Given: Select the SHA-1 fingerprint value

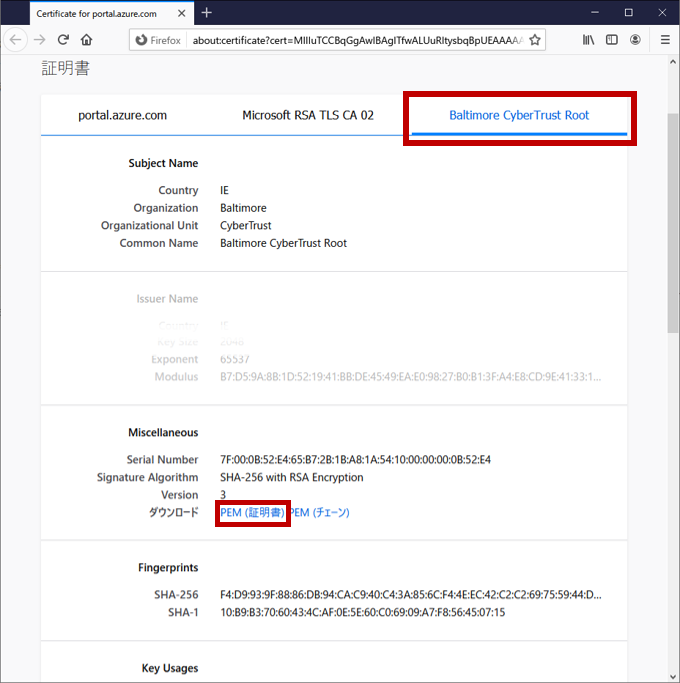Looking at the screenshot, I should (x=362, y=612).
